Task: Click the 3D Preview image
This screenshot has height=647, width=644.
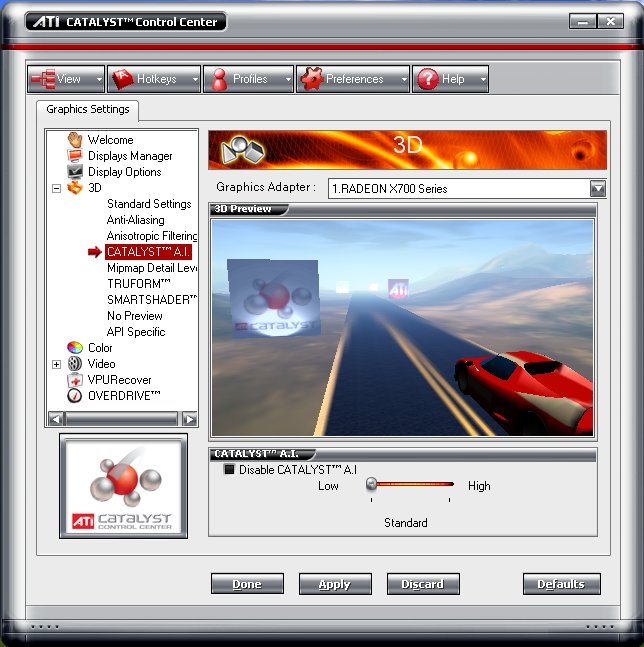Action: click(x=402, y=328)
